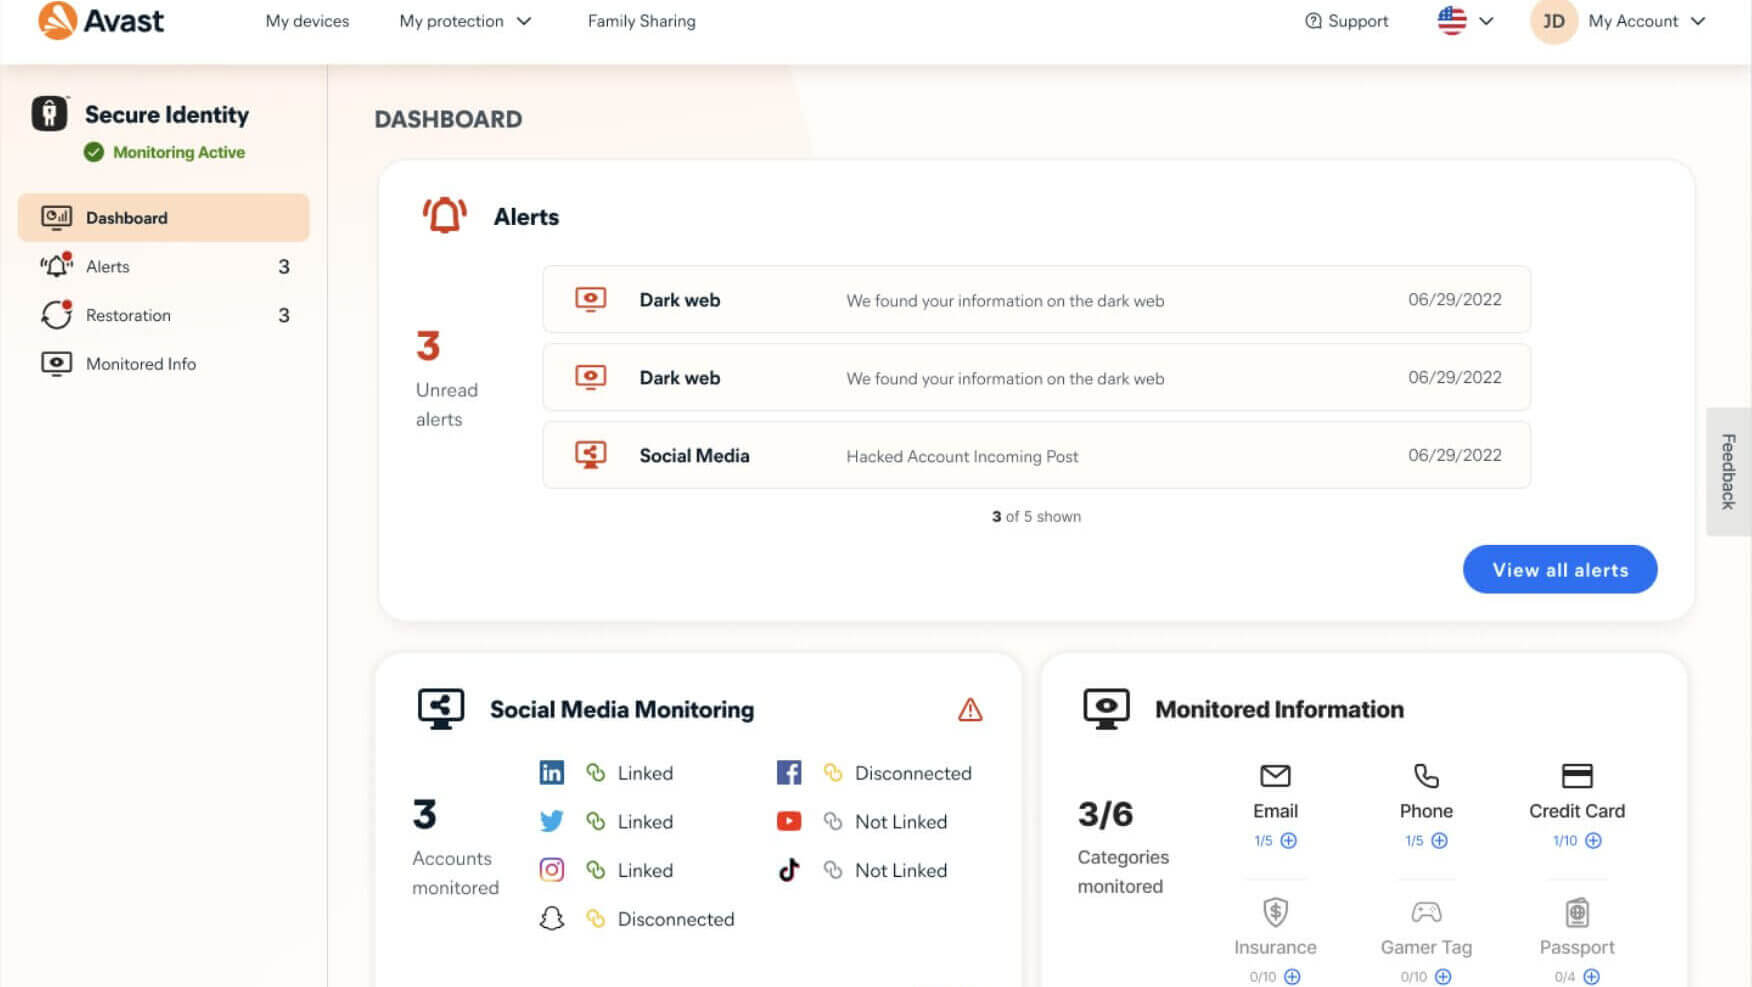Add a passport with the plus icon
Viewport: 1752px width, 987px height.
click(x=1592, y=977)
